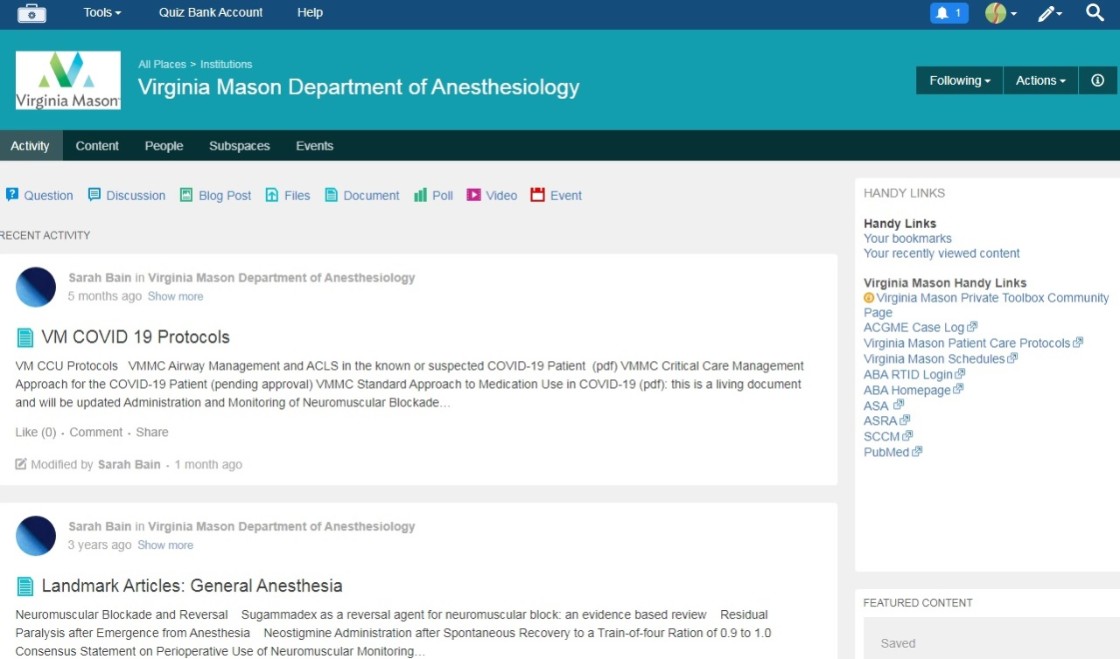
Task: Open the user avatar menu in the top bar
Action: click(x=1001, y=13)
